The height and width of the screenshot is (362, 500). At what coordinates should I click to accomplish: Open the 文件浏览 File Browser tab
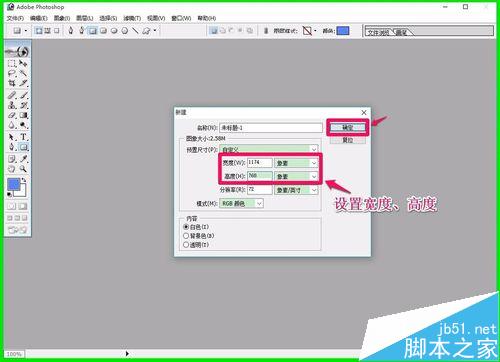tap(378, 32)
